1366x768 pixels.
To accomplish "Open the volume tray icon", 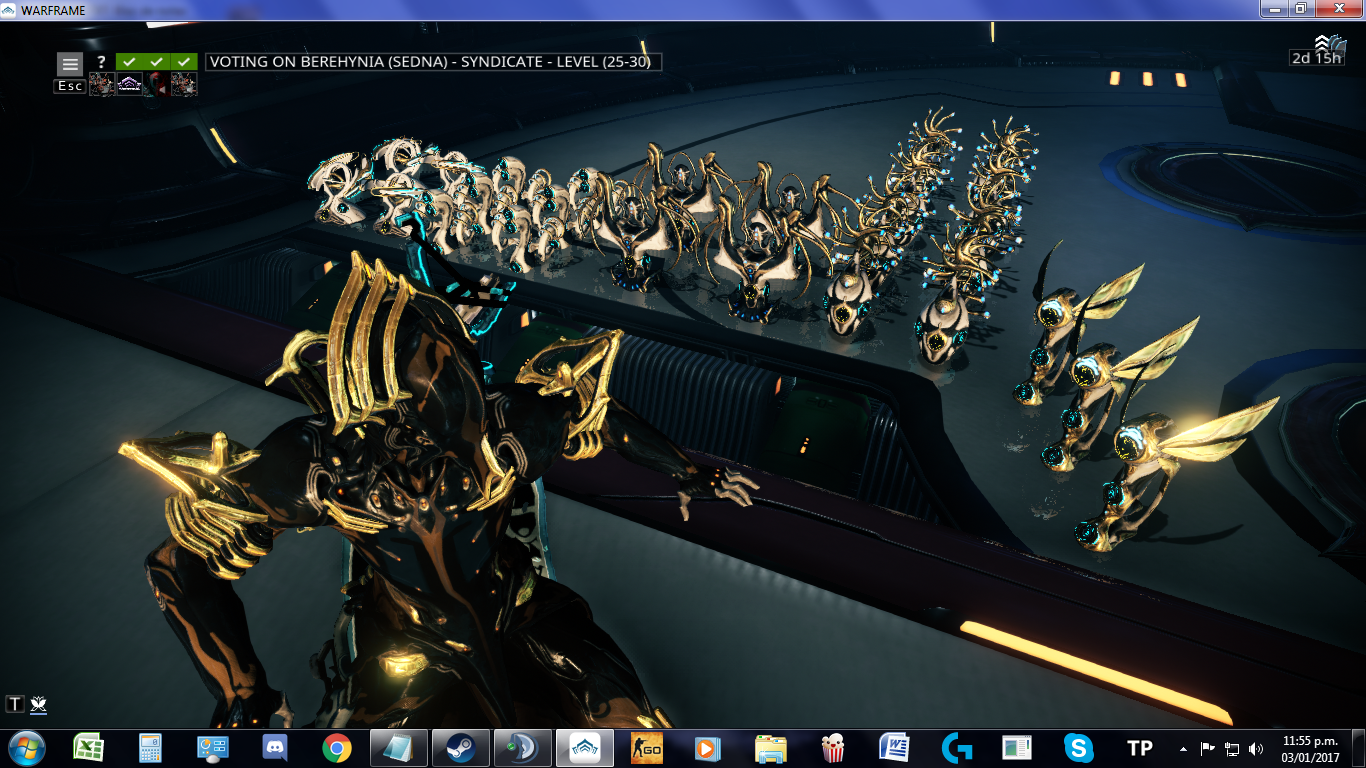I will click(x=1256, y=748).
